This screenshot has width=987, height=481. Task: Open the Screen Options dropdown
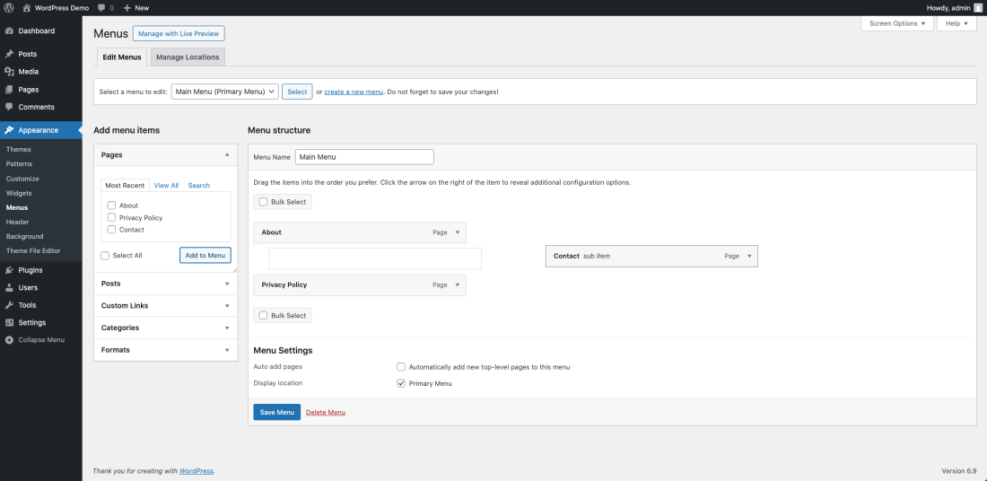pos(897,23)
